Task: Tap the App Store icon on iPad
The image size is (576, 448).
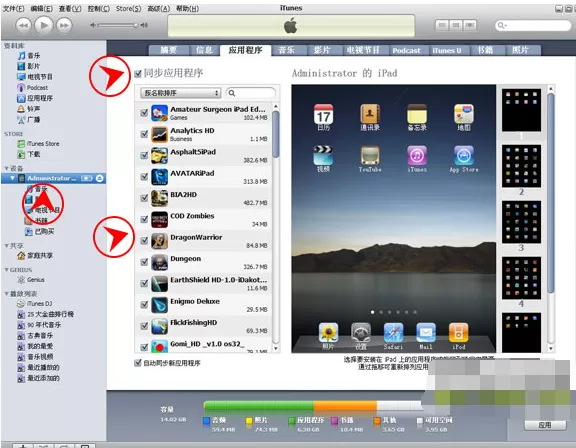Action: (x=464, y=159)
